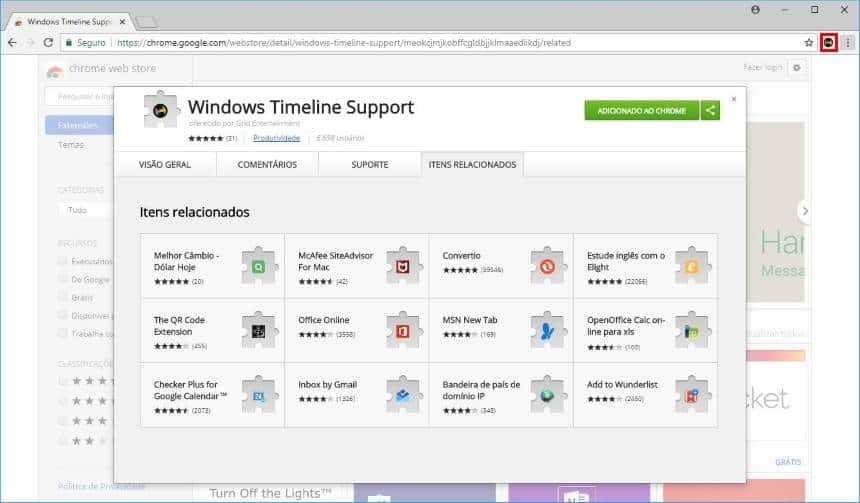Click the next arrow on the store carousel
Image resolution: width=860 pixels, height=503 pixels.
tap(804, 211)
